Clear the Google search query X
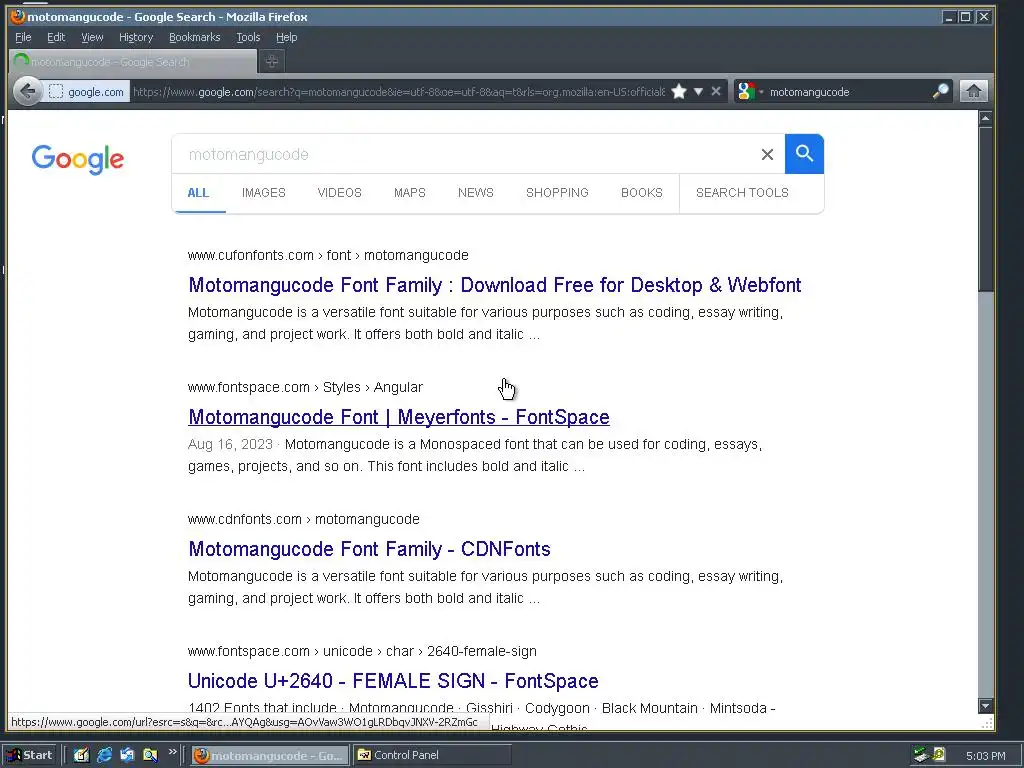The width and height of the screenshot is (1024, 768). click(767, 154)
